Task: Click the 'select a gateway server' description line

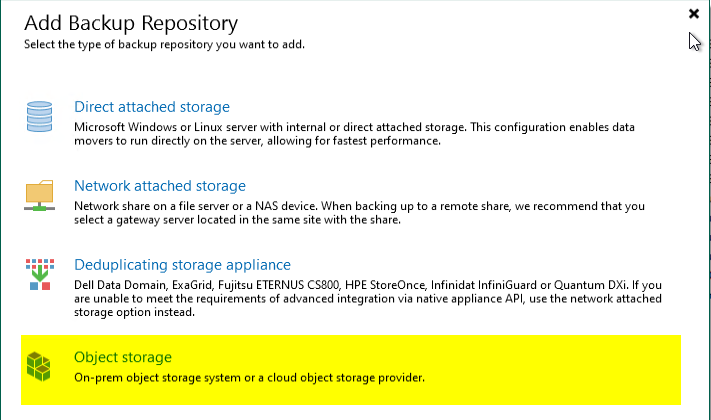Action: pos(238,220)
